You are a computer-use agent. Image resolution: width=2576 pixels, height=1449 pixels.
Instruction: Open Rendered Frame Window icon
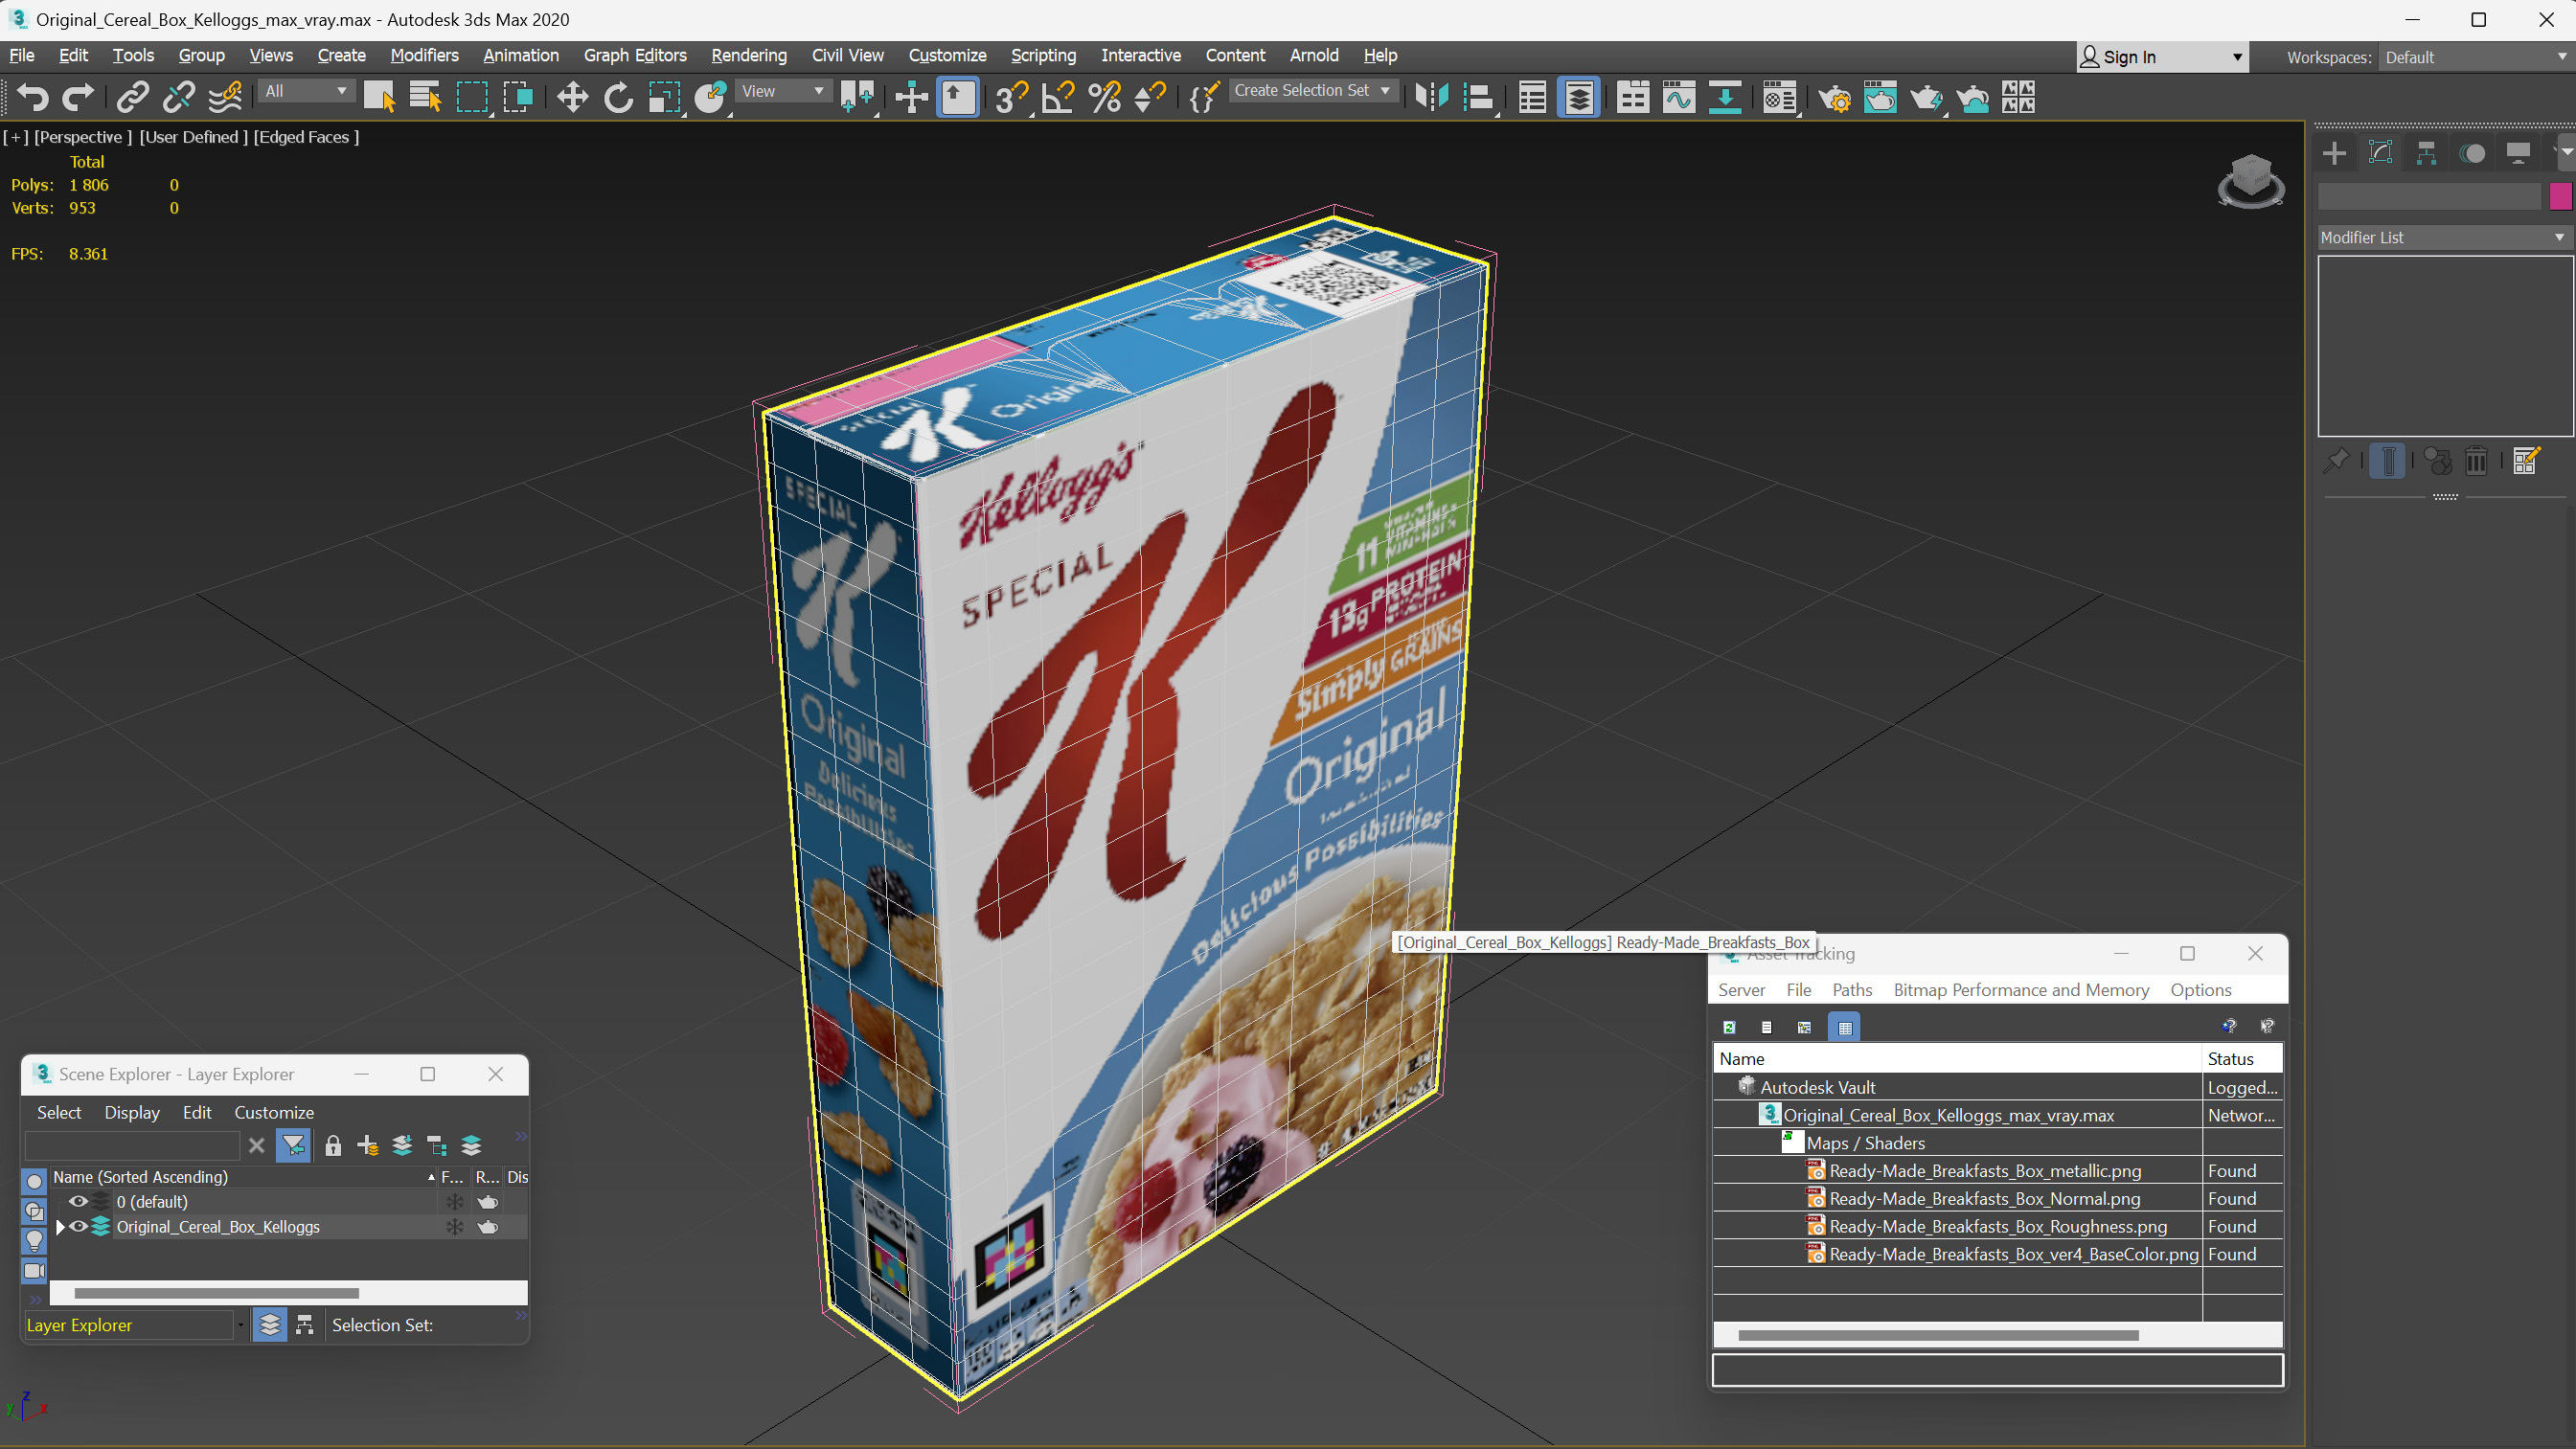pyautogui.click(x=1880, y=97)
